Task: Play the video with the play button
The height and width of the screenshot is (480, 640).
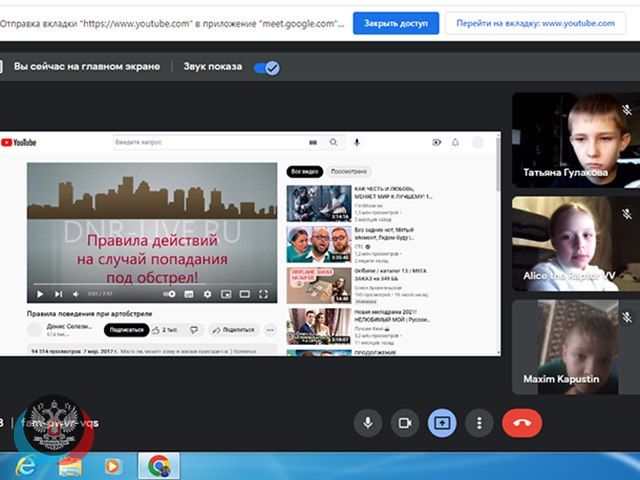Action: click(40, 294)
